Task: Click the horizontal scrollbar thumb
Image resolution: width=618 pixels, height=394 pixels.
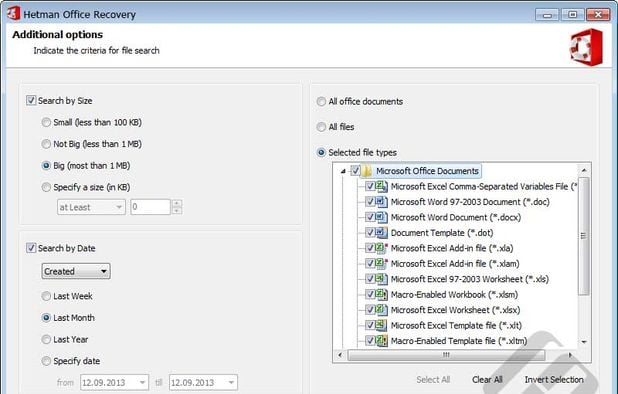Action: click(447, 355)
